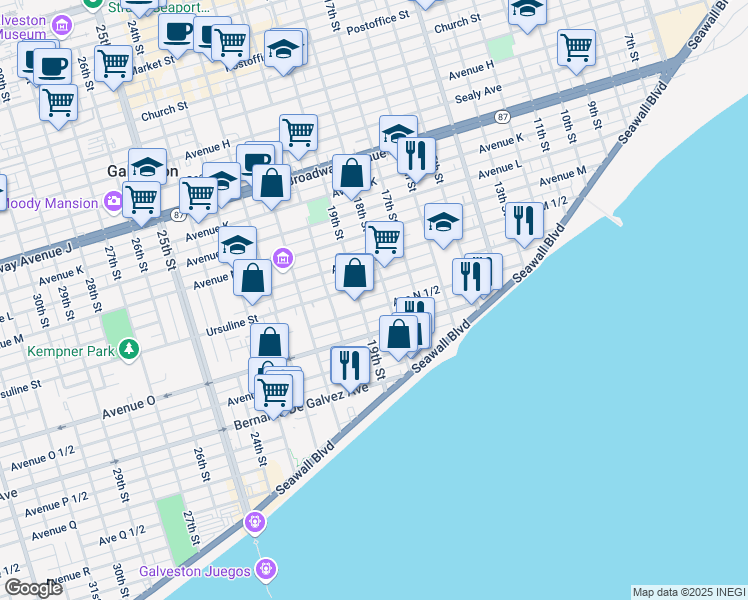
Task: Open the graduation cap marker below Postoffice St
Action: [x=283, y=52]
